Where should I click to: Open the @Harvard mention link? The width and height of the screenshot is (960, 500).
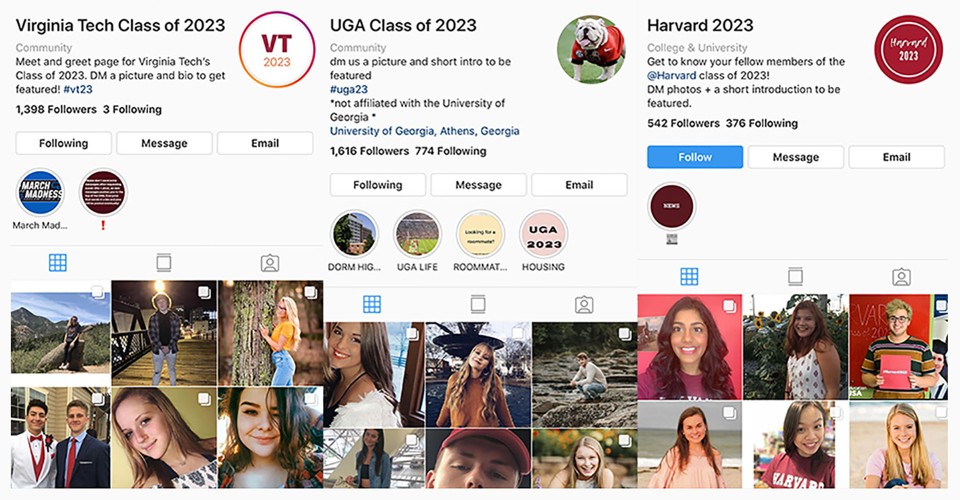(x=672, y=75)
